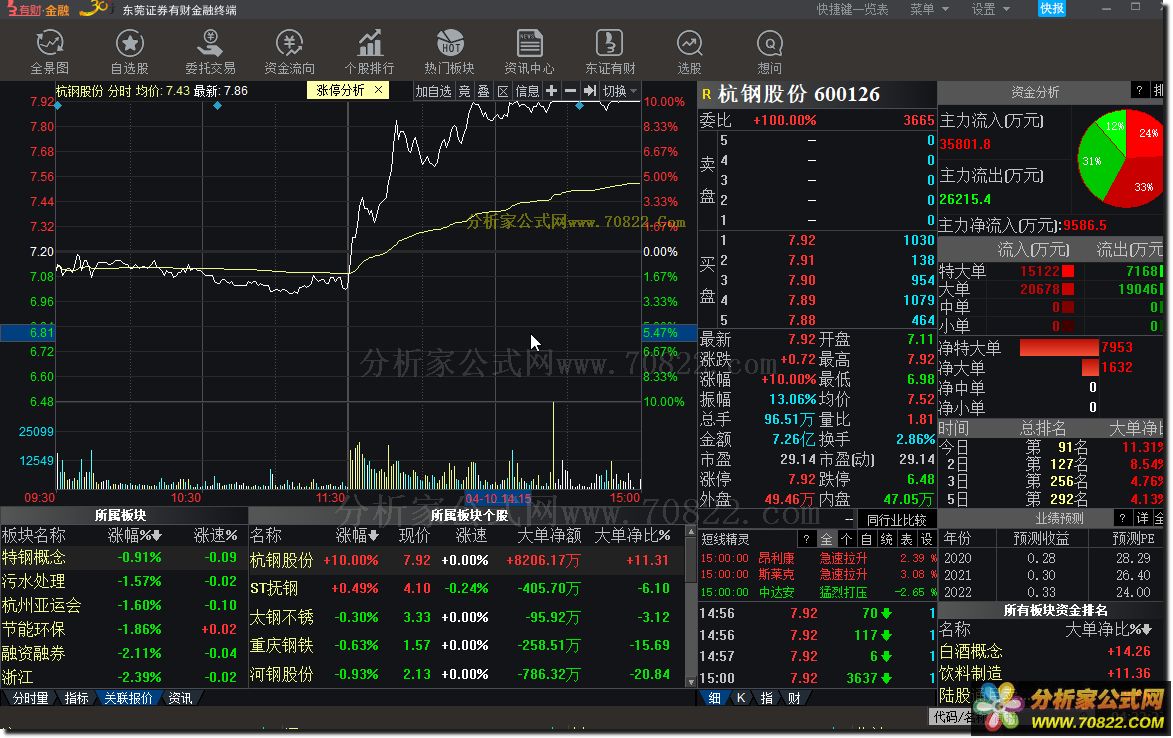Open the 设置 dropdown menu
The width and height of the screenshot is (1173, 738).
coord(990,9)
